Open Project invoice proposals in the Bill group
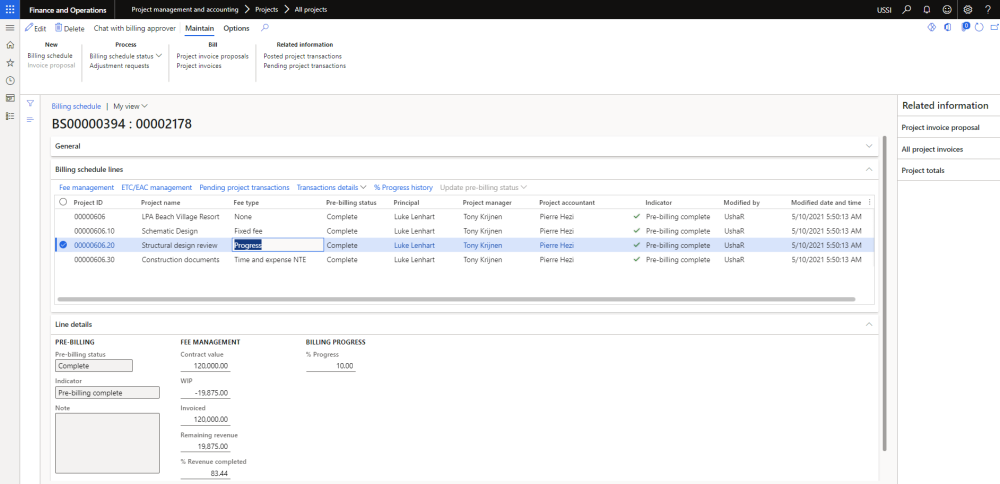The image size is (1000, 484). 212,56
